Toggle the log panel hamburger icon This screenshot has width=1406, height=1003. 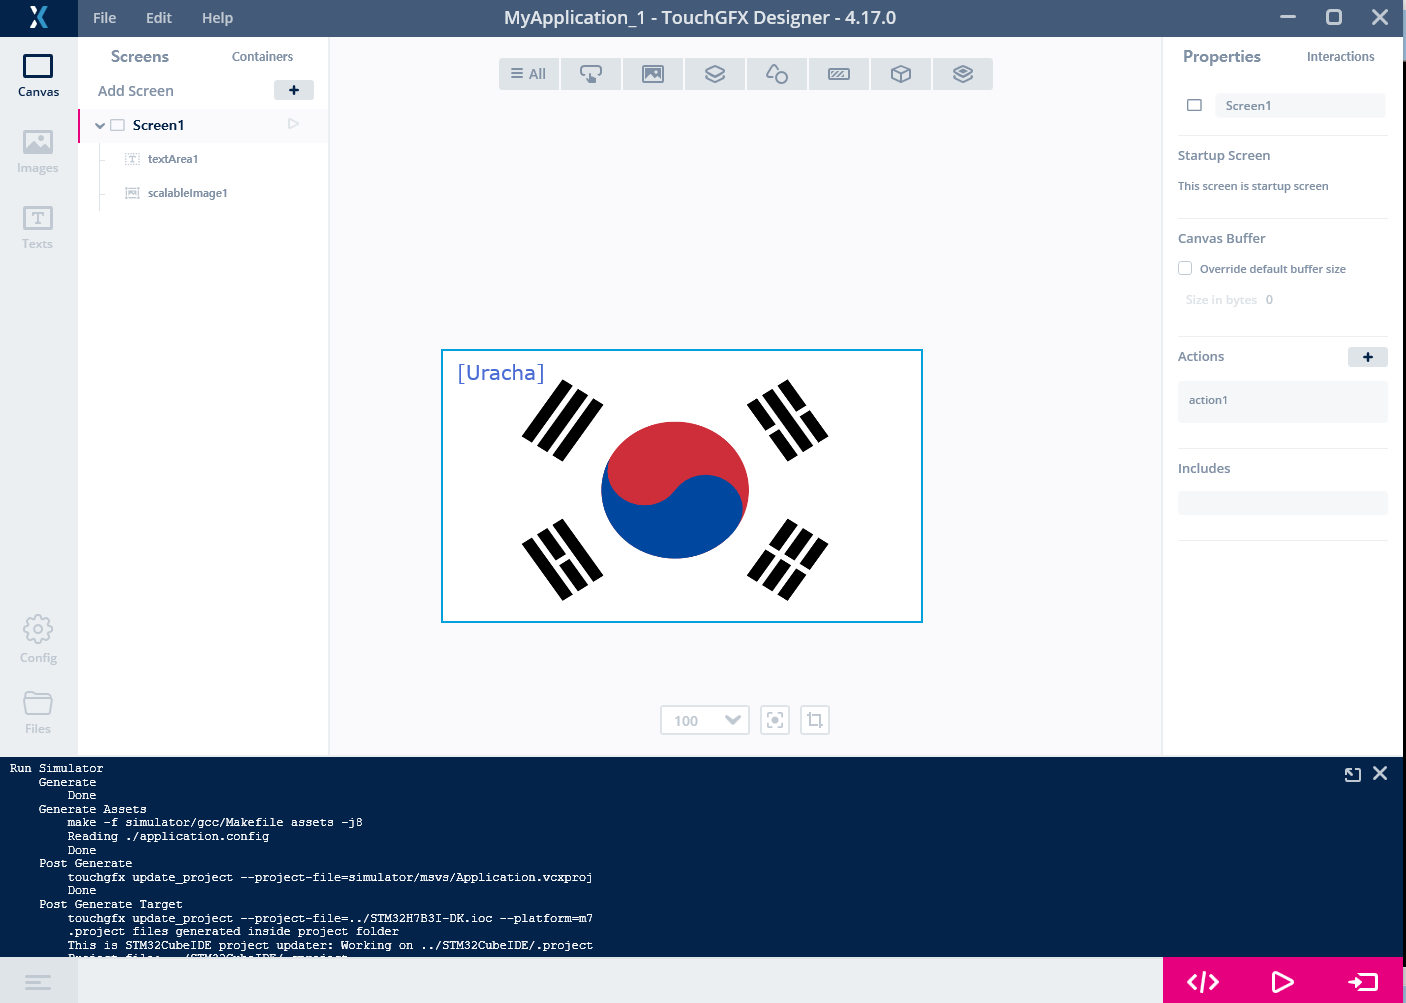pyautogui.click(x=38, y=982)
